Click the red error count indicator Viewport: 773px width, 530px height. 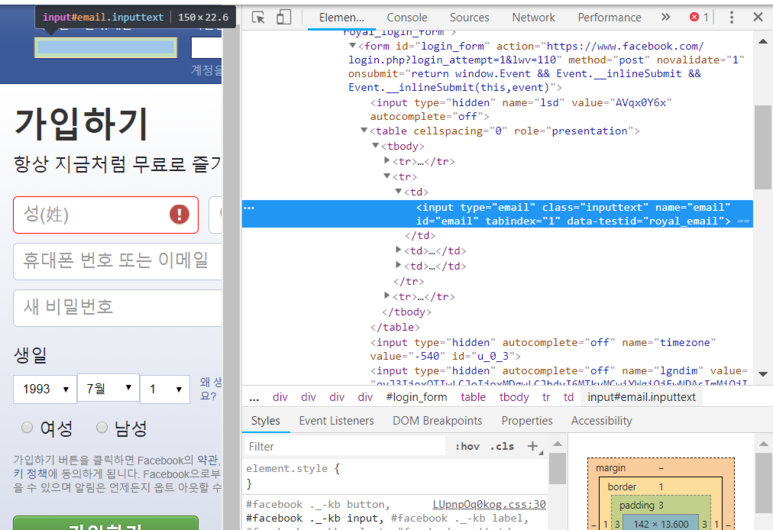(x=699, y=17)
